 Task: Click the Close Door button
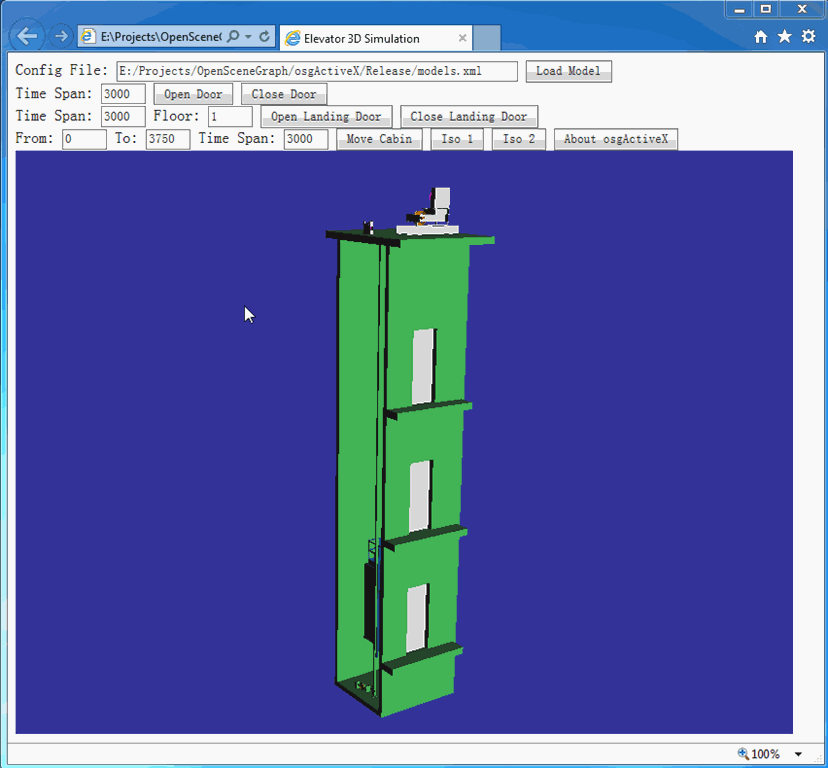coord(284,94)
